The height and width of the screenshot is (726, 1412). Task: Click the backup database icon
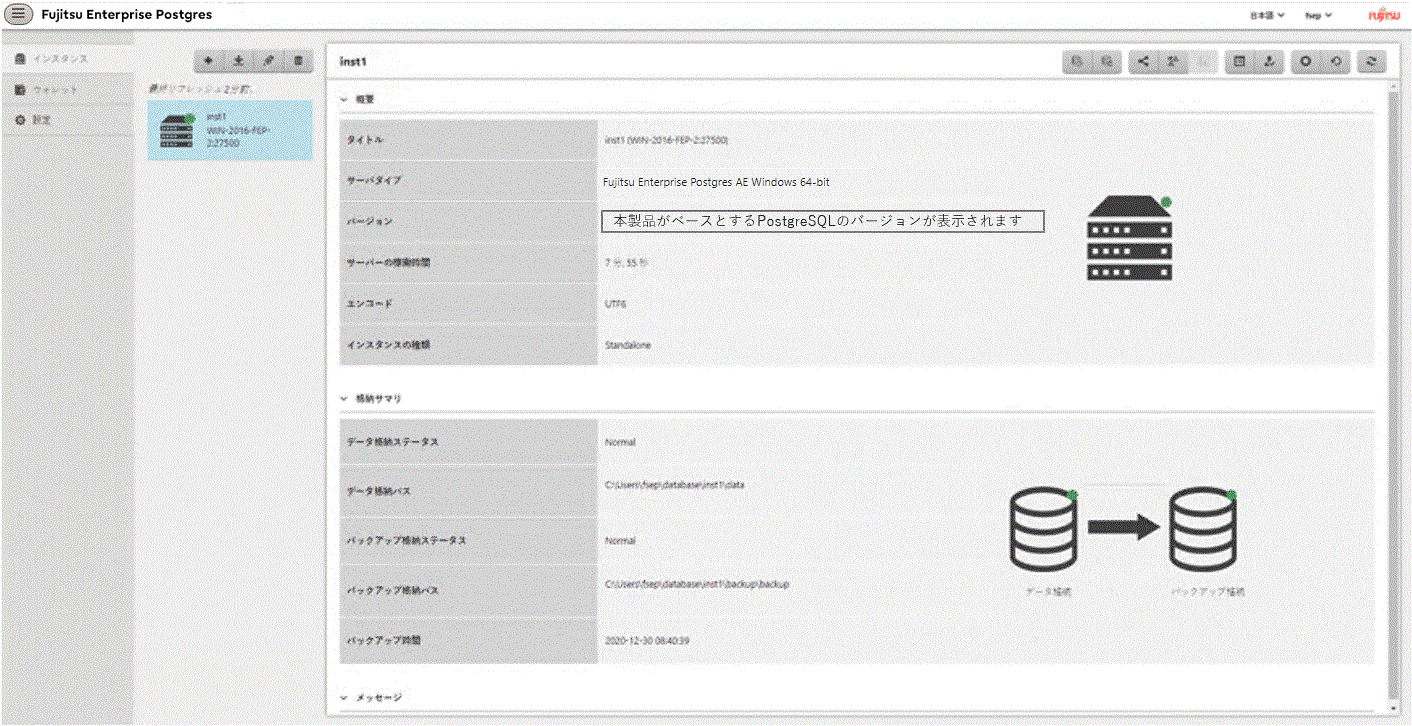pyautogui.click(x=1077, y=62)
